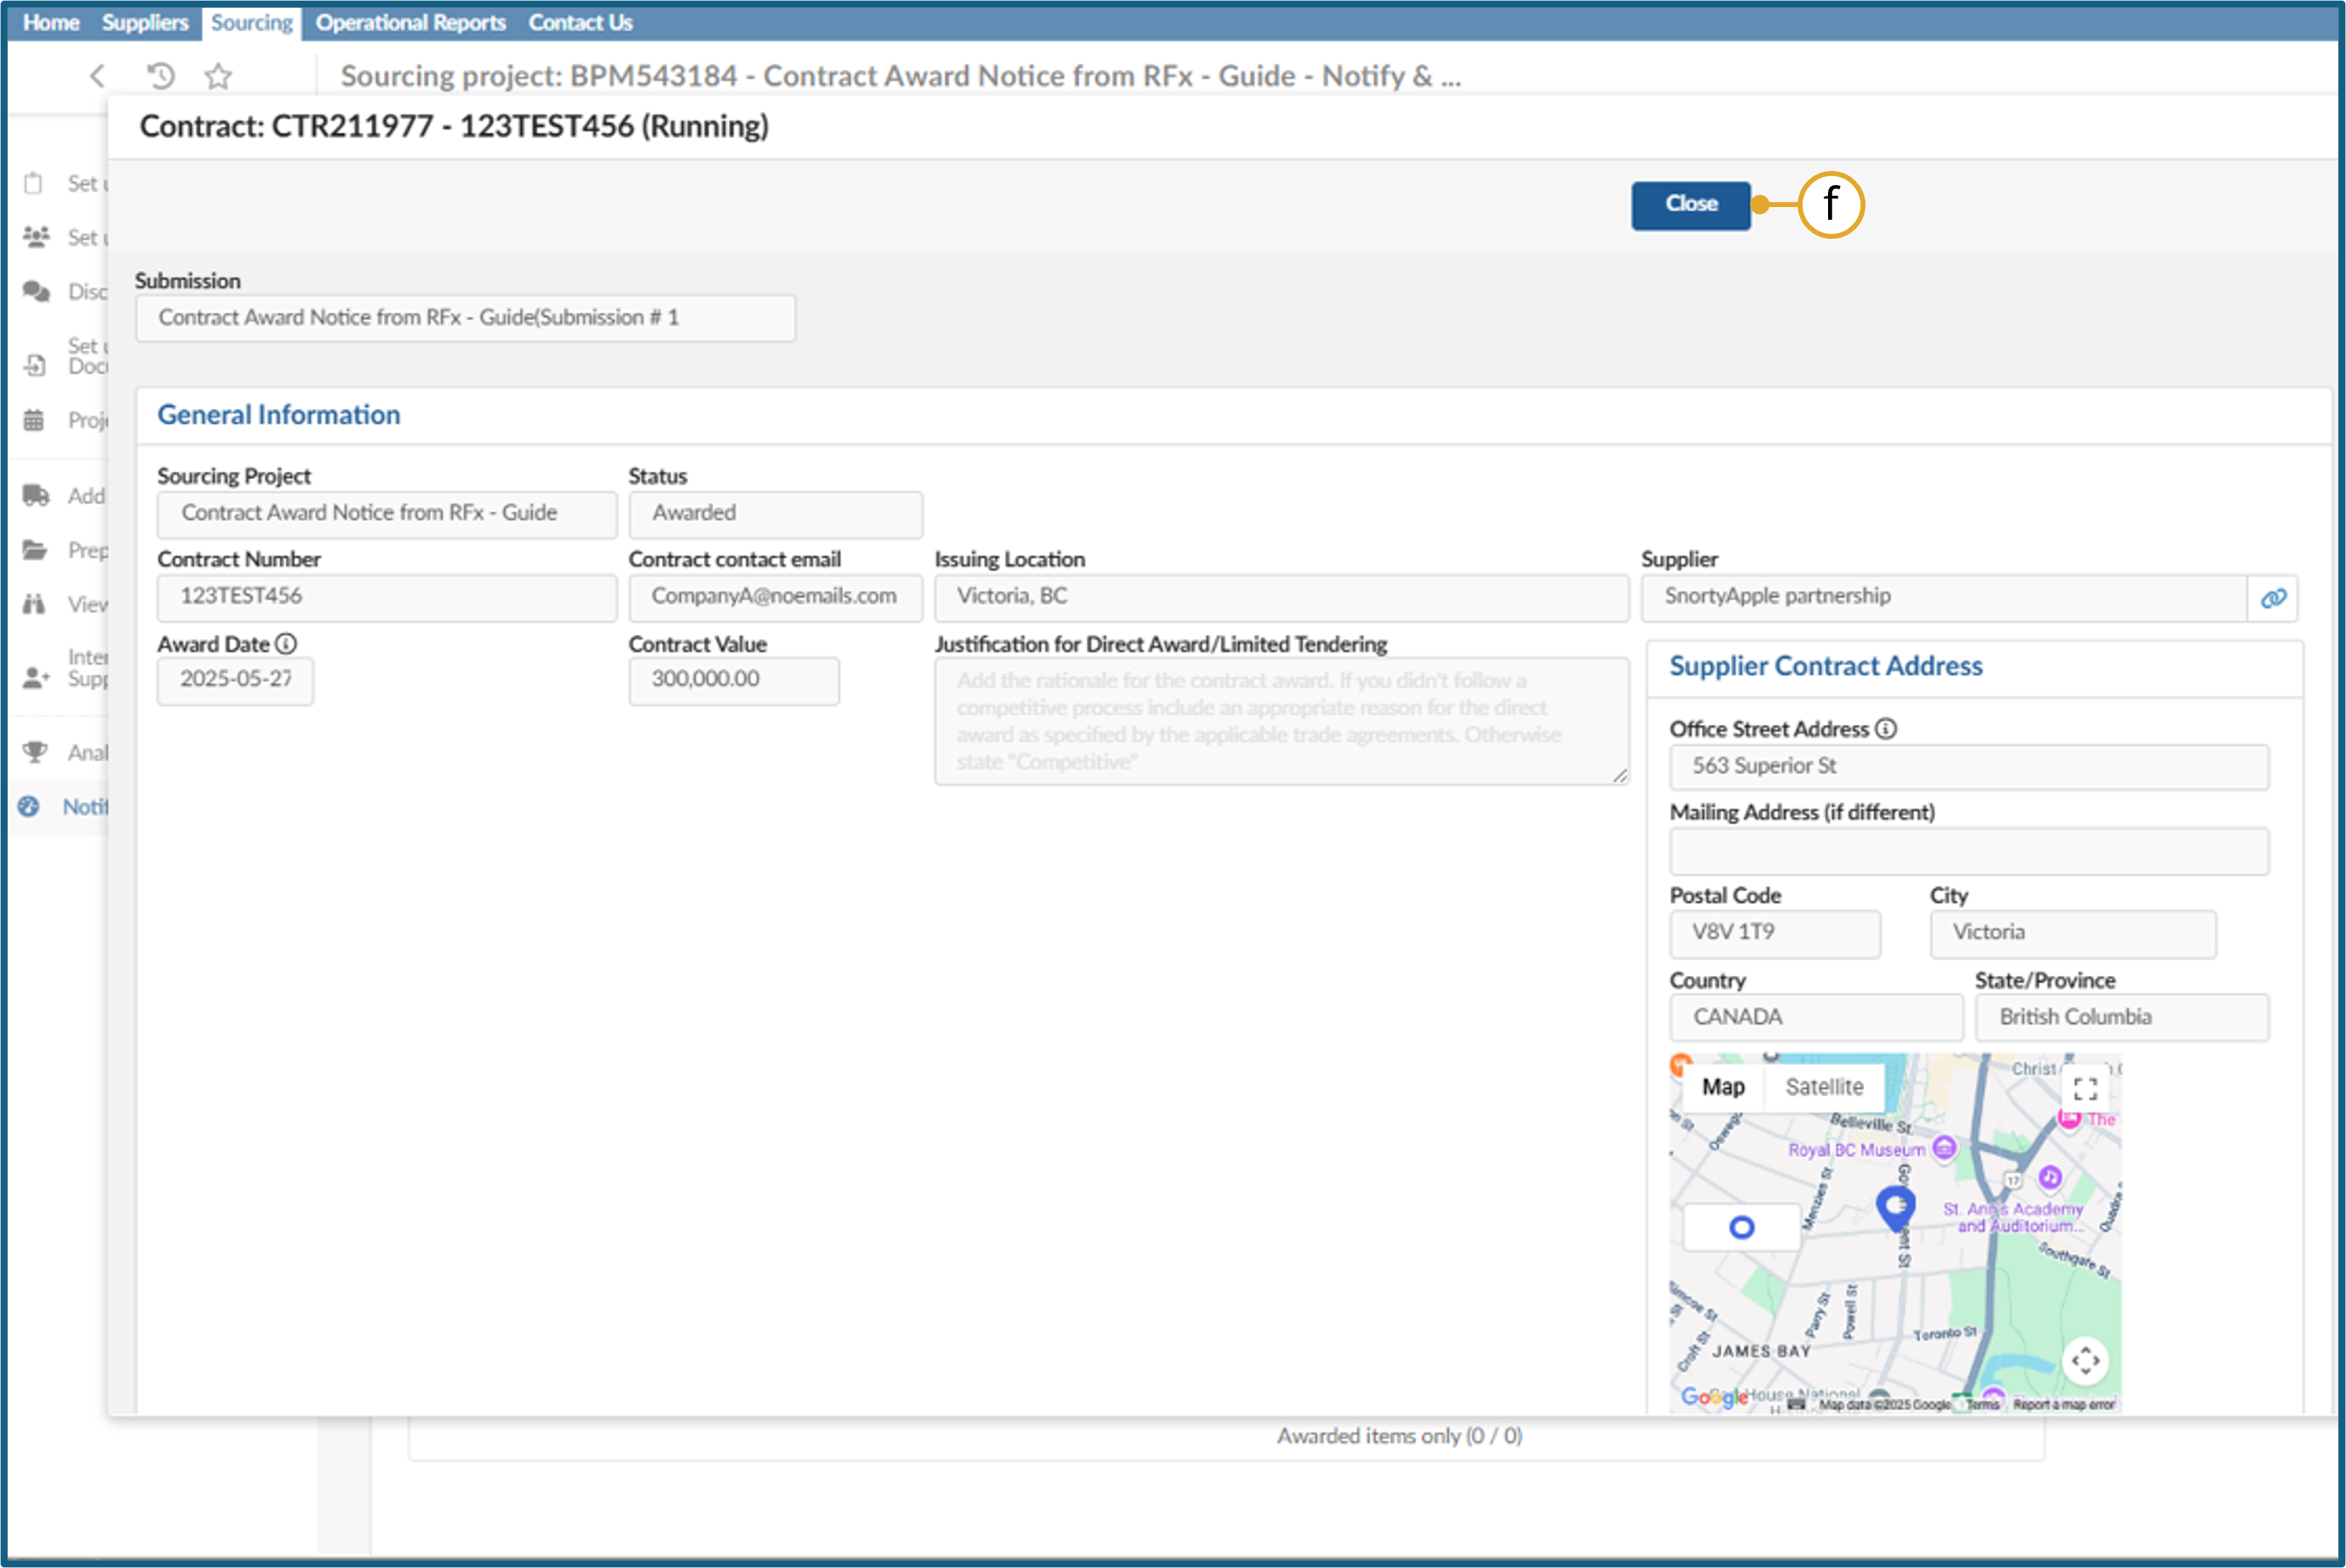Click the Sourcing Project field

387,514
